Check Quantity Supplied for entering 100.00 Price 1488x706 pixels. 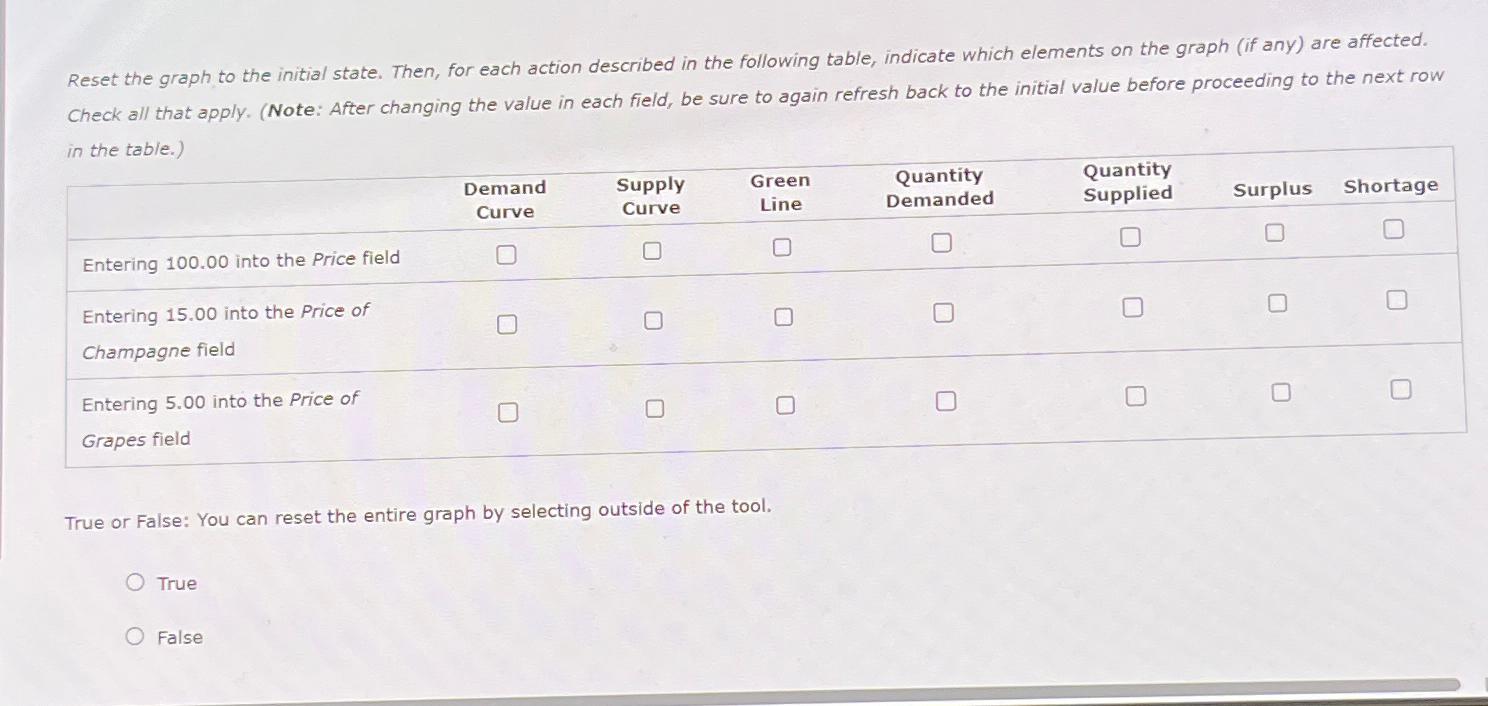click(x=1131, y=236)
